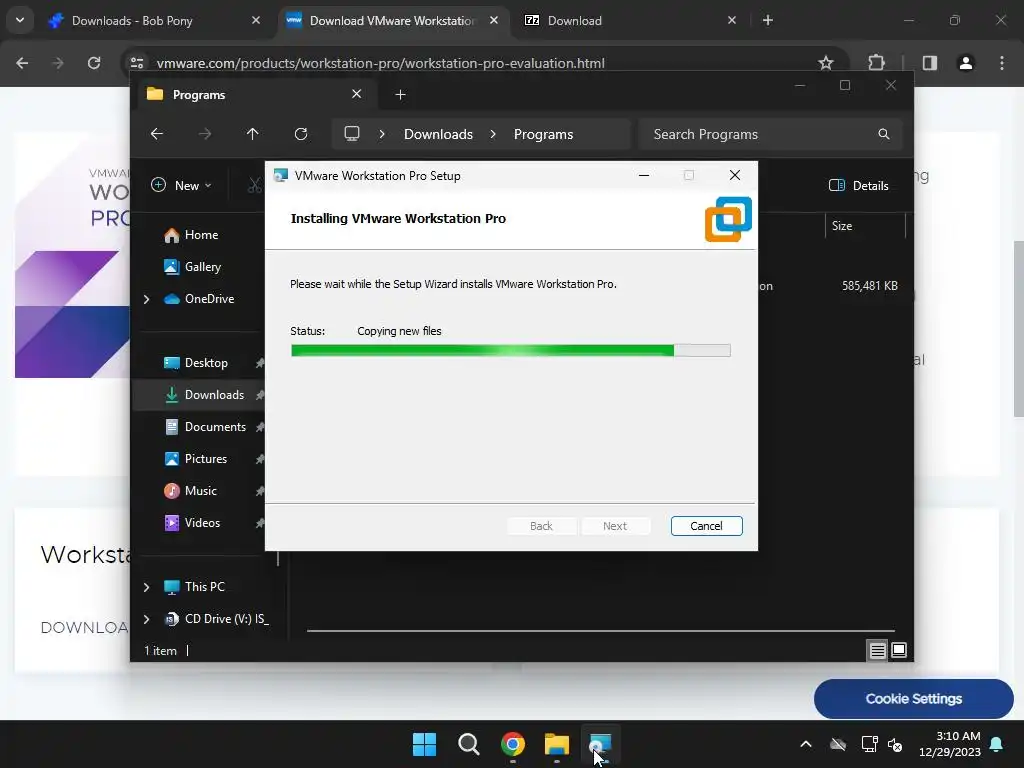Viewport: 1024px width, 768px height.
Task: Open the New dropdown in File Explorer
Action: click(x=182, y=185)
